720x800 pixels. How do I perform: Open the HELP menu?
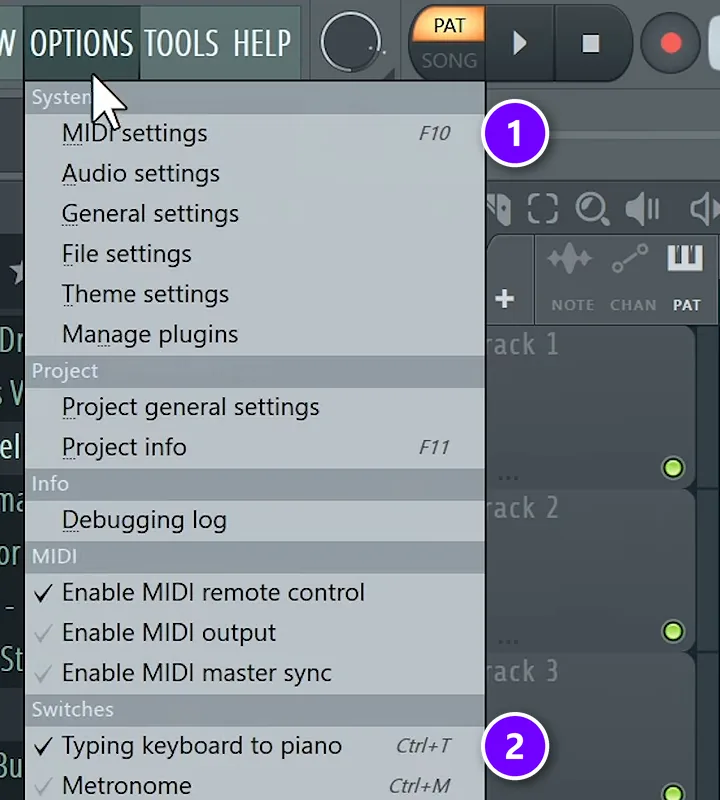coord(262,43)
